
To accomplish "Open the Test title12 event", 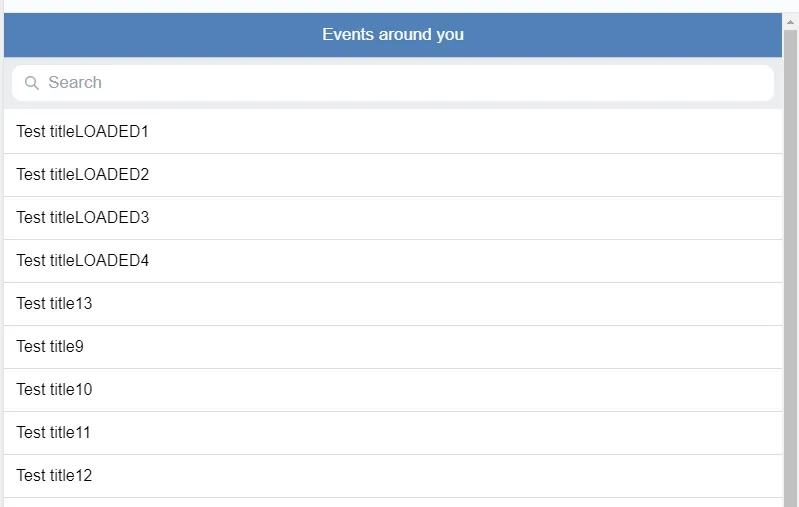I will (x=54, y=475).
